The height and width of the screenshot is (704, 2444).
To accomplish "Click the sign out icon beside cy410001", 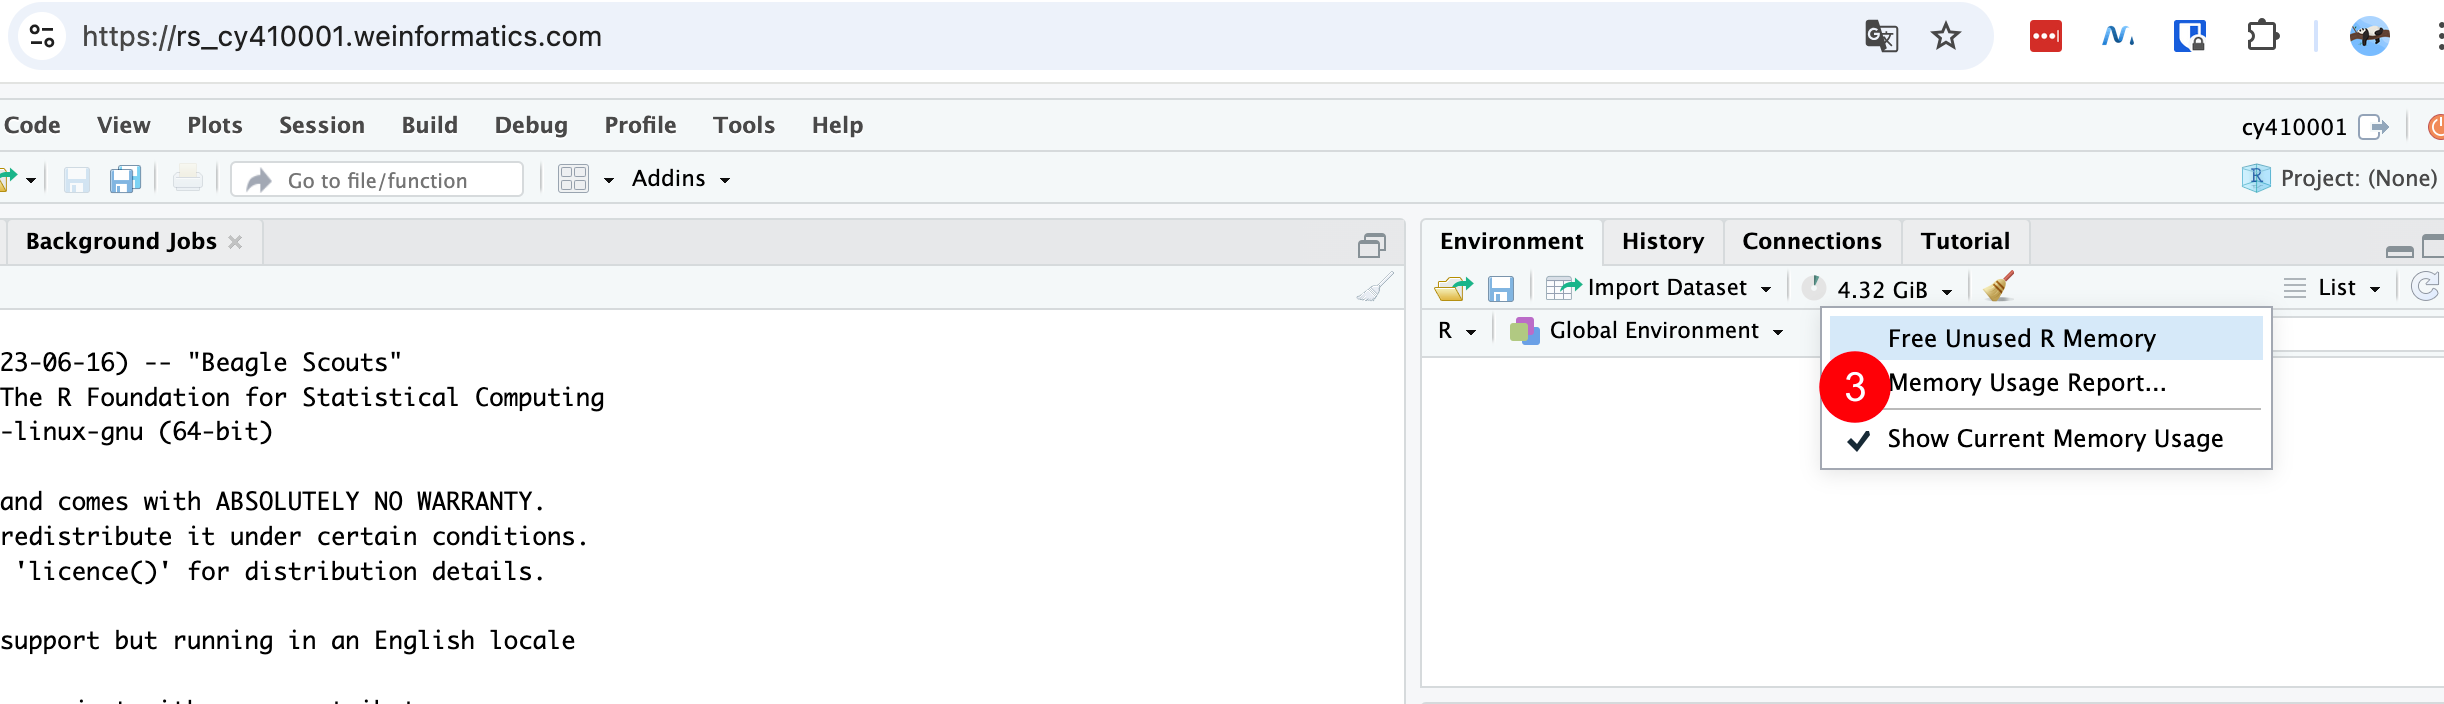I will (x=2373, y=127).
